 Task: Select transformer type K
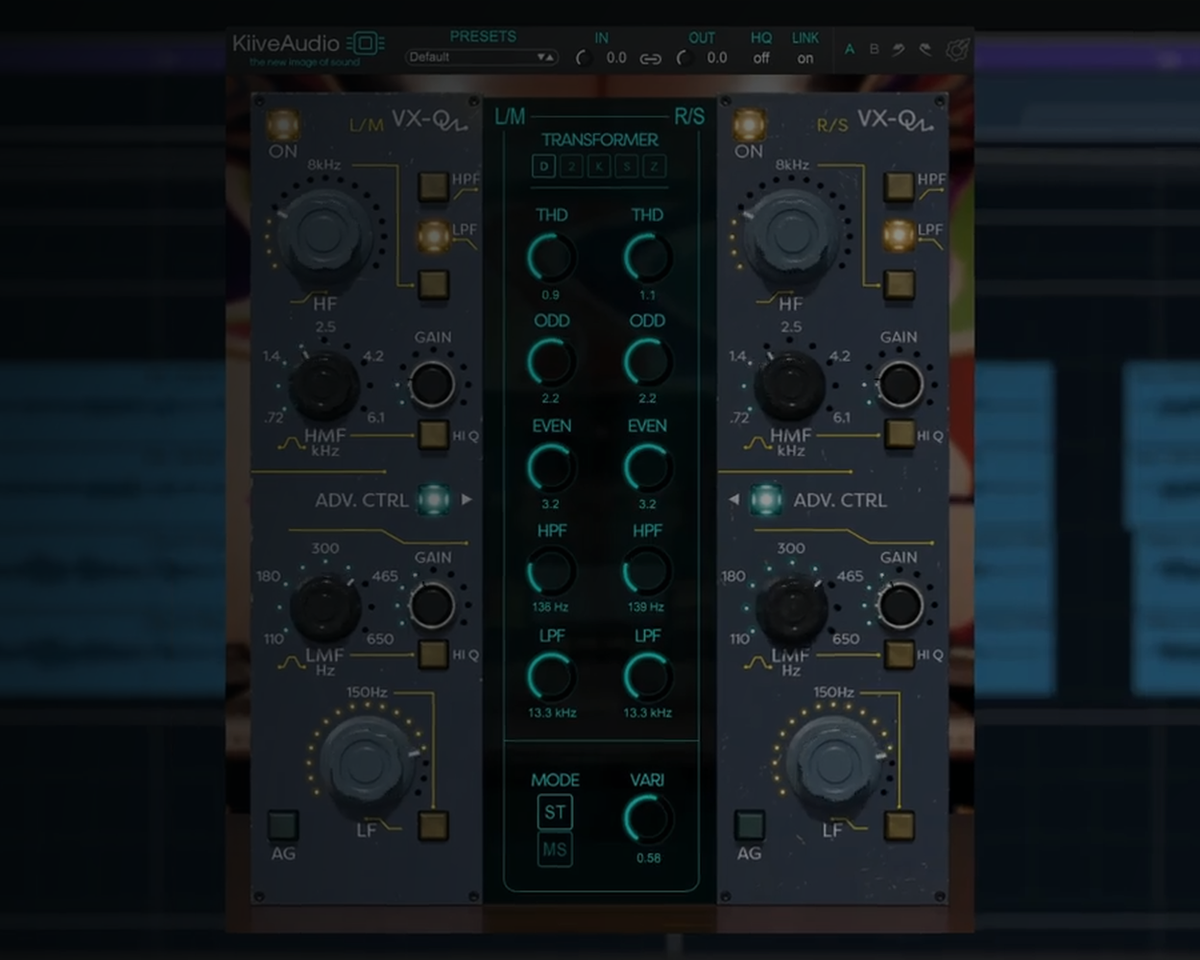(599, 166)
